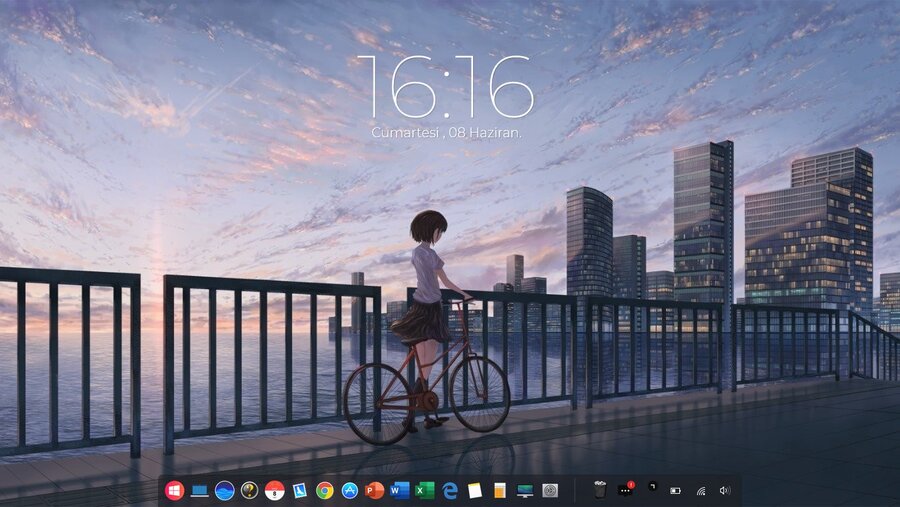The image size is (900, 507).
Task: Click the speaker volume icon
Action: coord(725,490)
